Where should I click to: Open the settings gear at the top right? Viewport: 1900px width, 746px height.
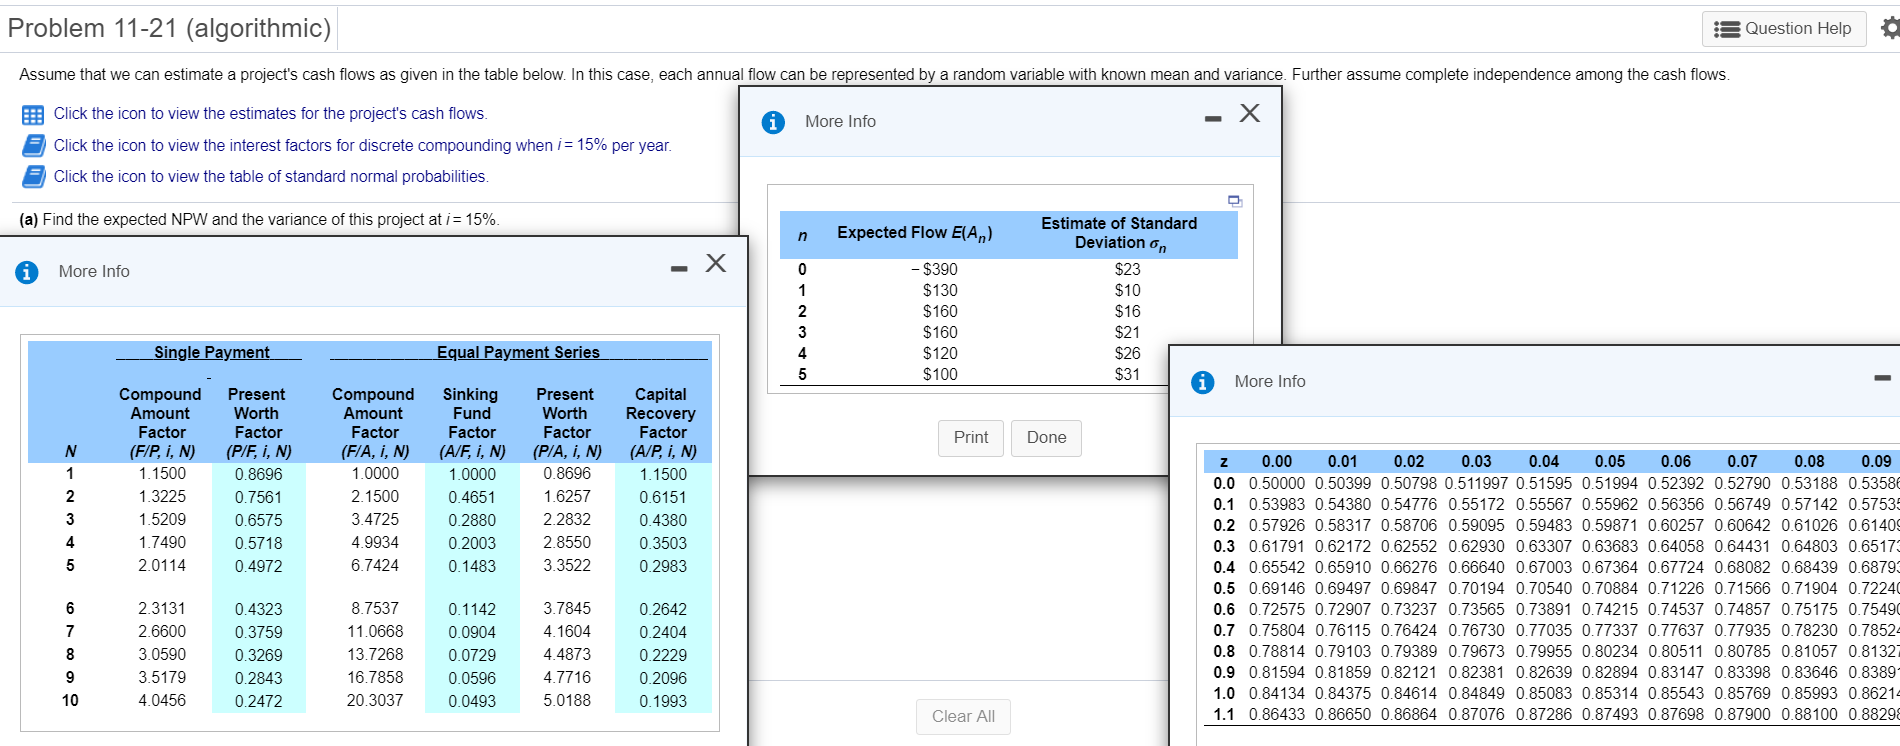tap(1890, 28)
